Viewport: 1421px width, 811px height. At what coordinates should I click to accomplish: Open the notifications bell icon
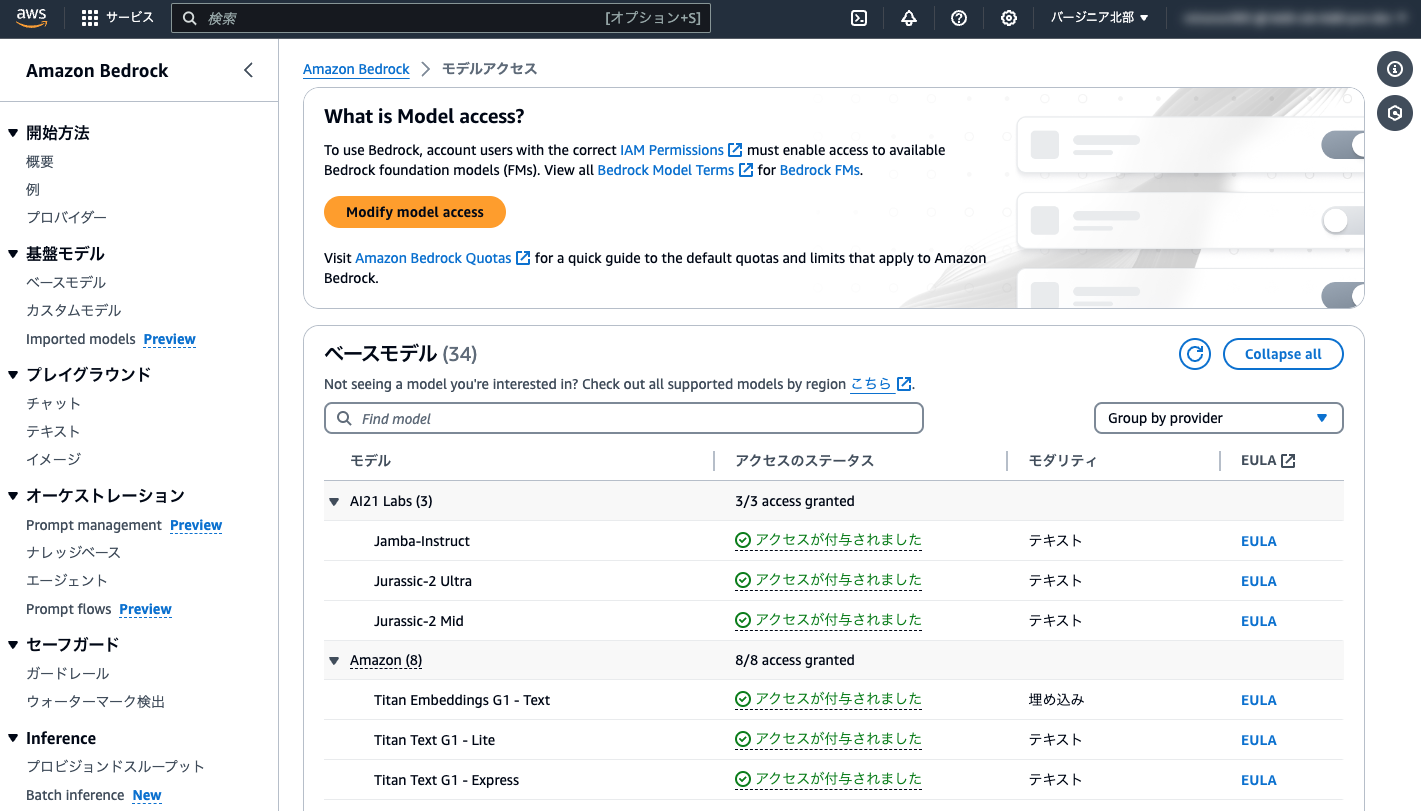[909, 18]
